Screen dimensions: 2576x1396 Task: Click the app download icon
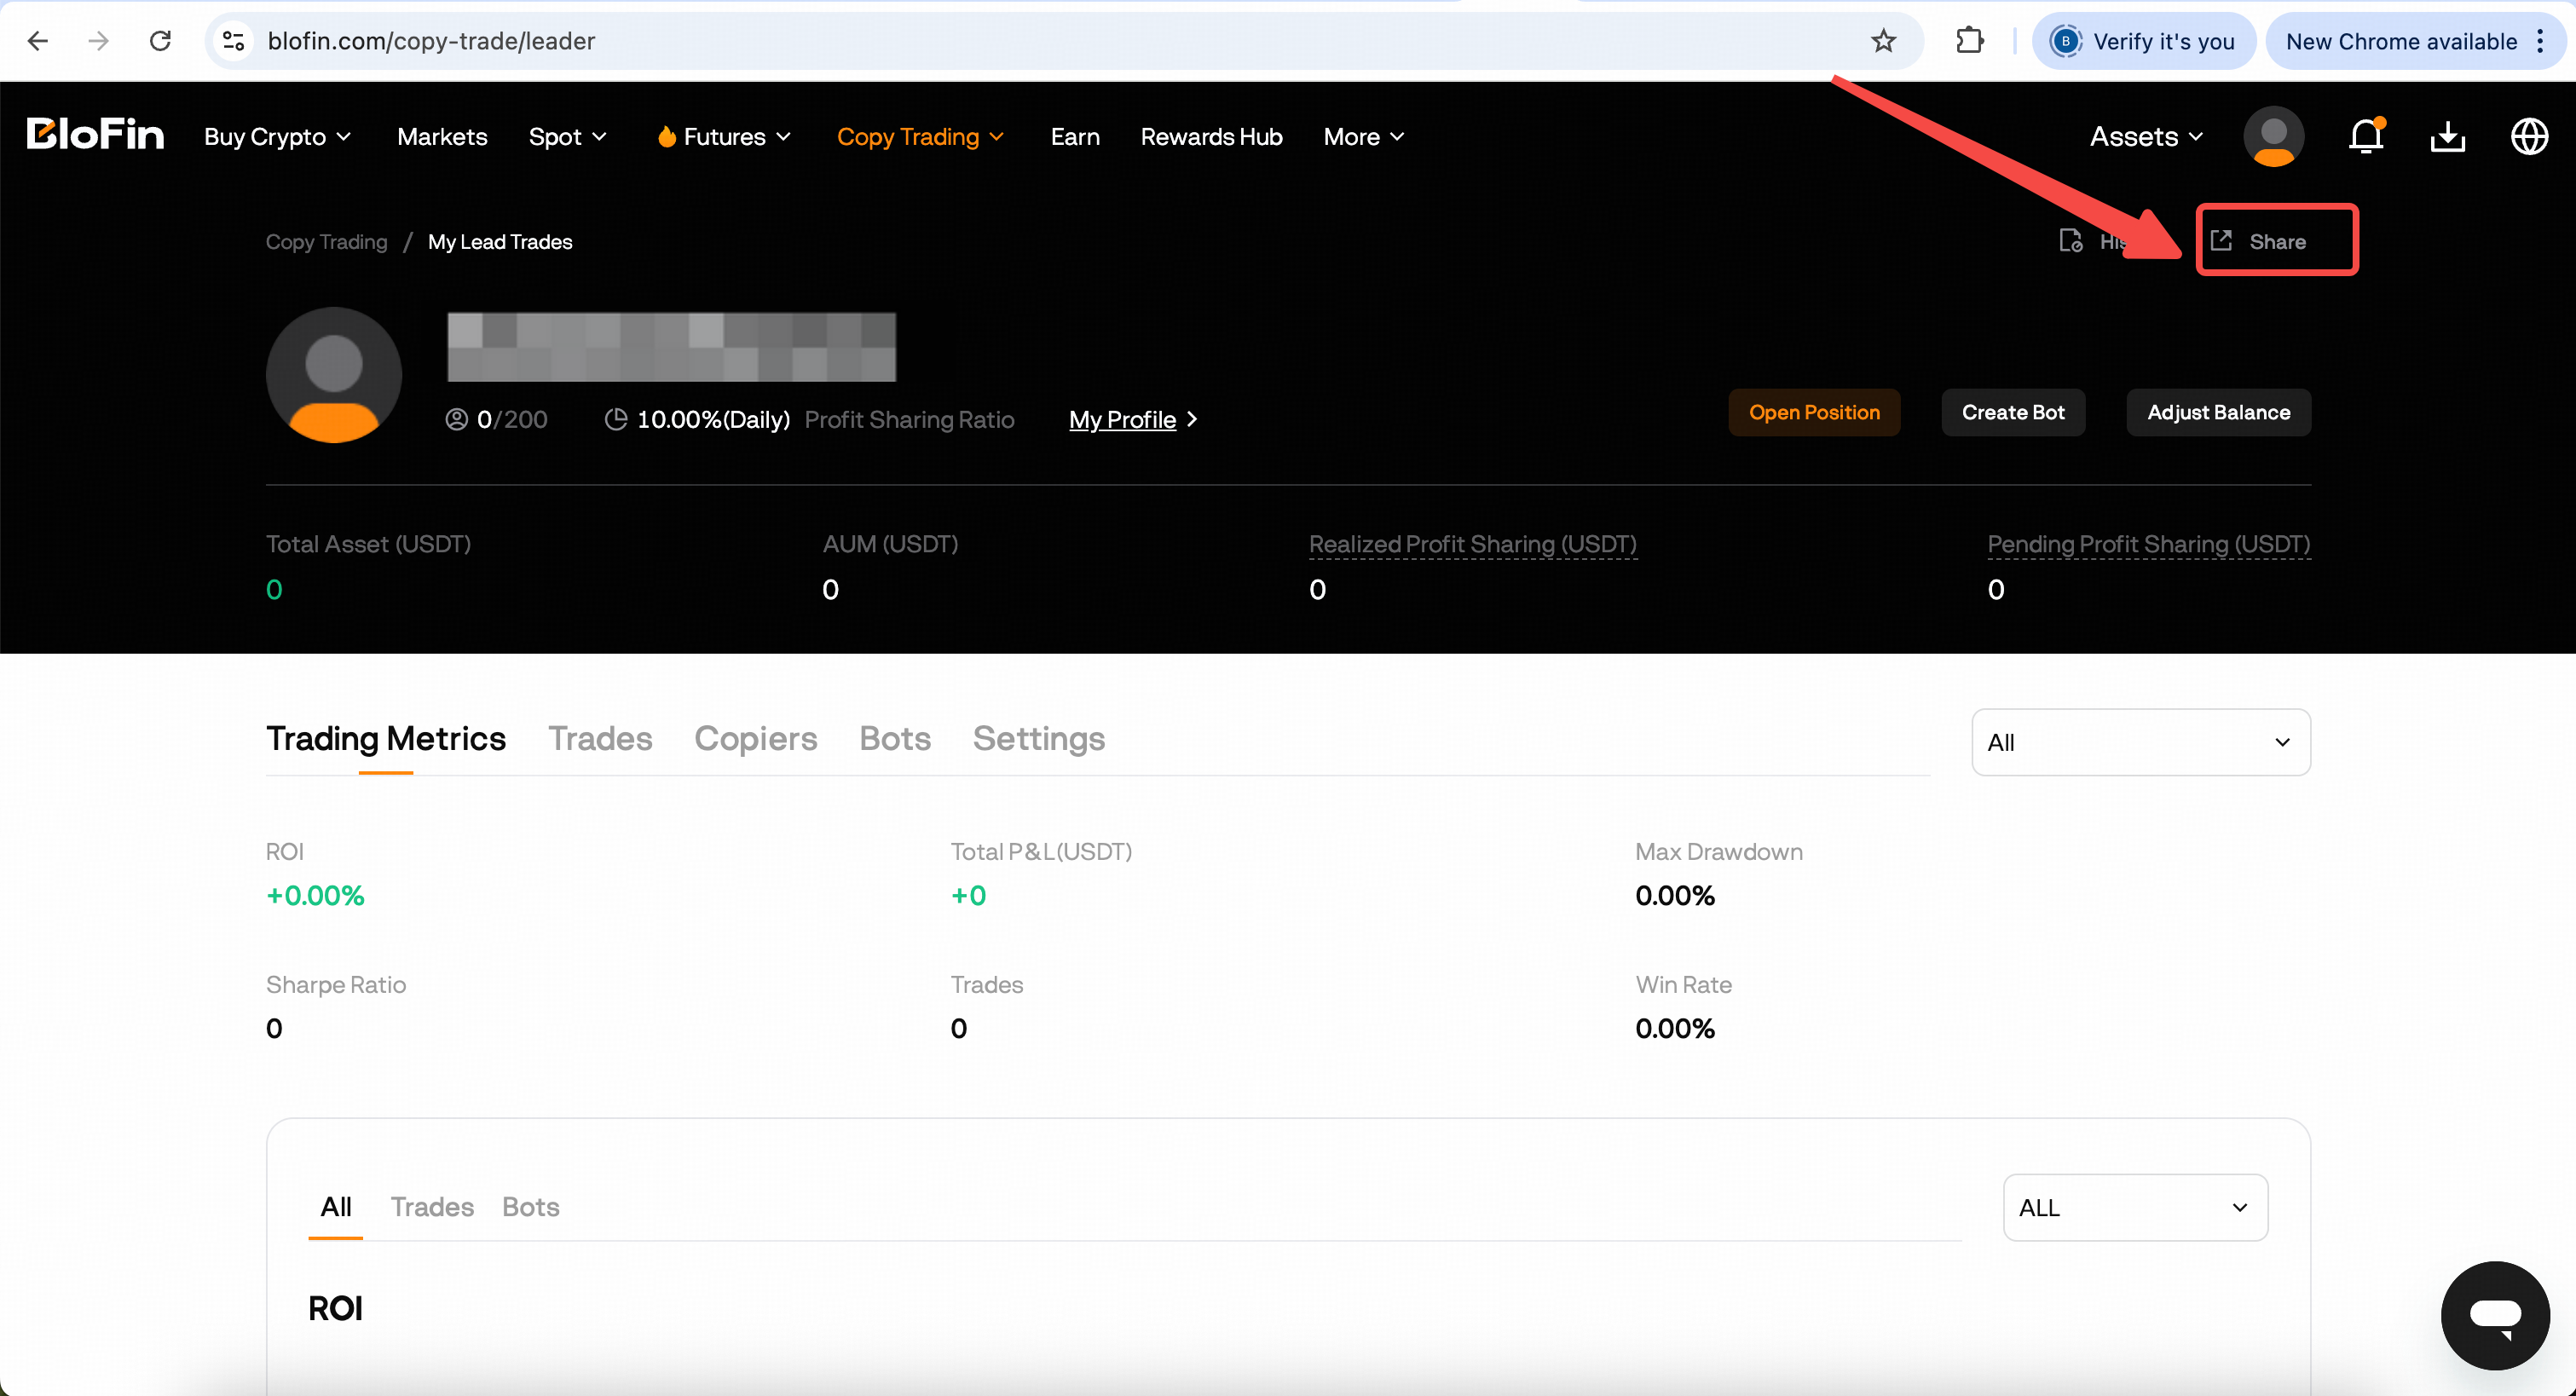tap(2447, 137)
